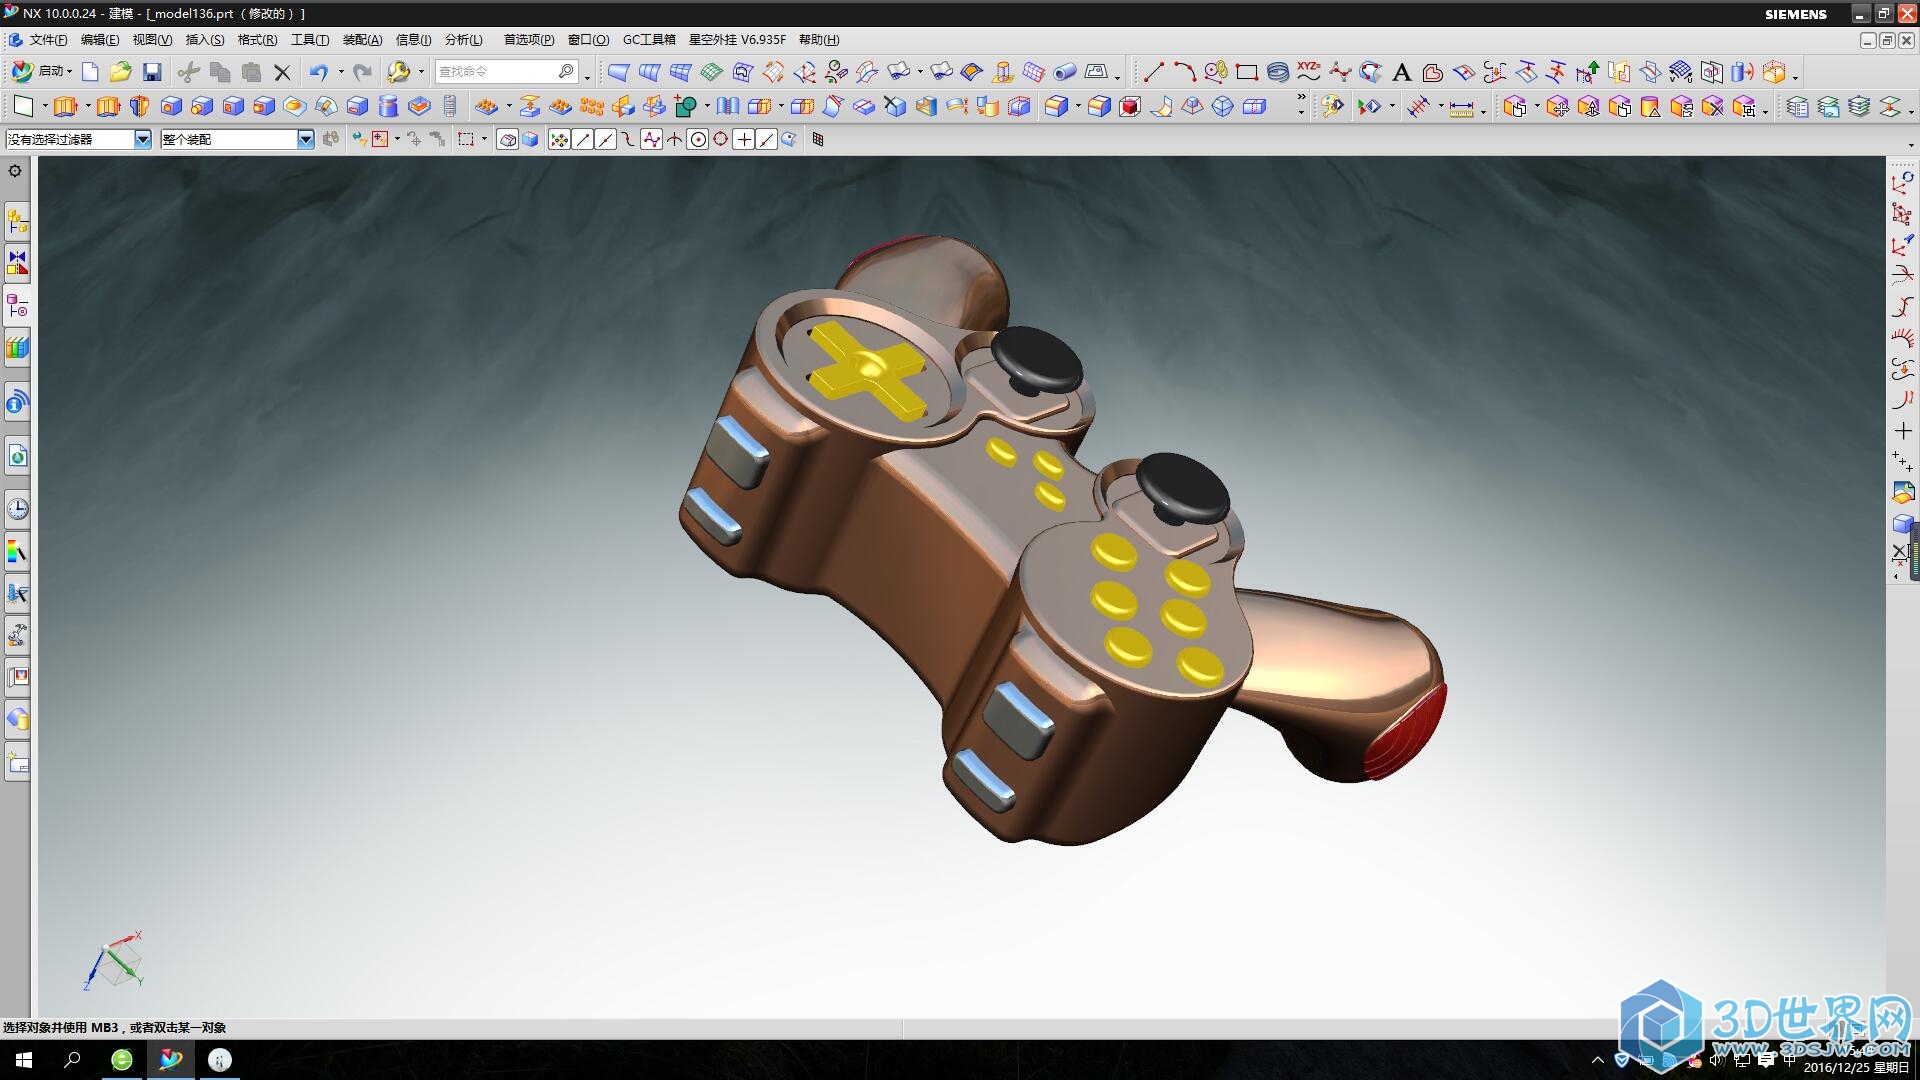Select the Extrude feature icon
This screenshot has height=1080, width=1920.
65,106
